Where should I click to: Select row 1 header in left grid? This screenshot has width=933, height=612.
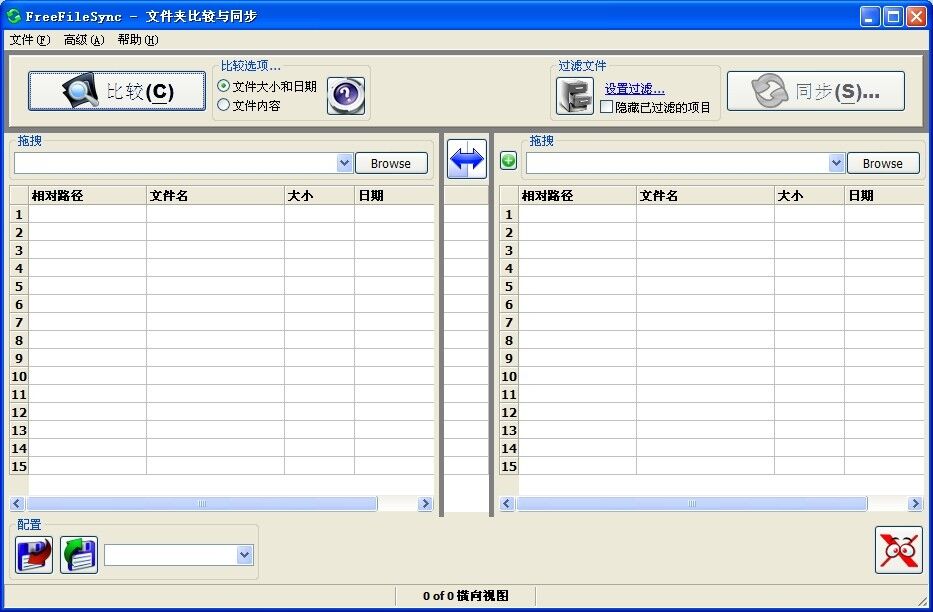pyautogui.click(x=19, y=214)
